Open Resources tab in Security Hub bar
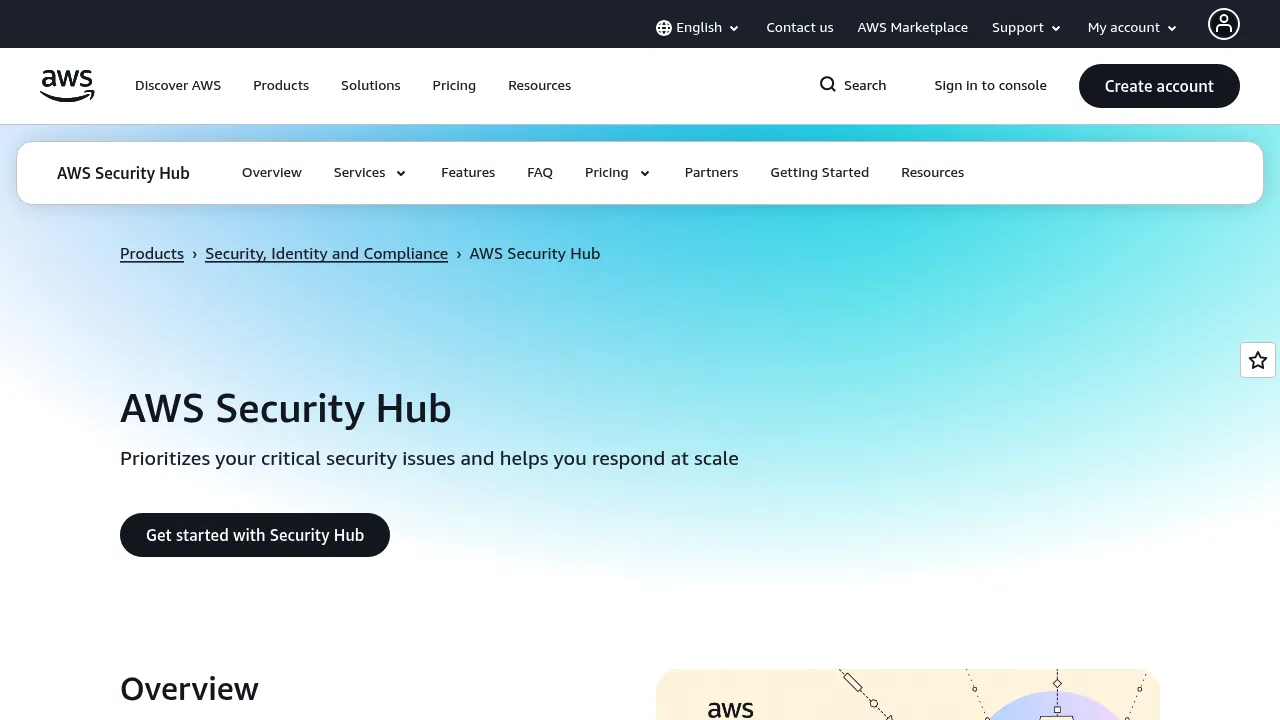 [x=933, y=173]
